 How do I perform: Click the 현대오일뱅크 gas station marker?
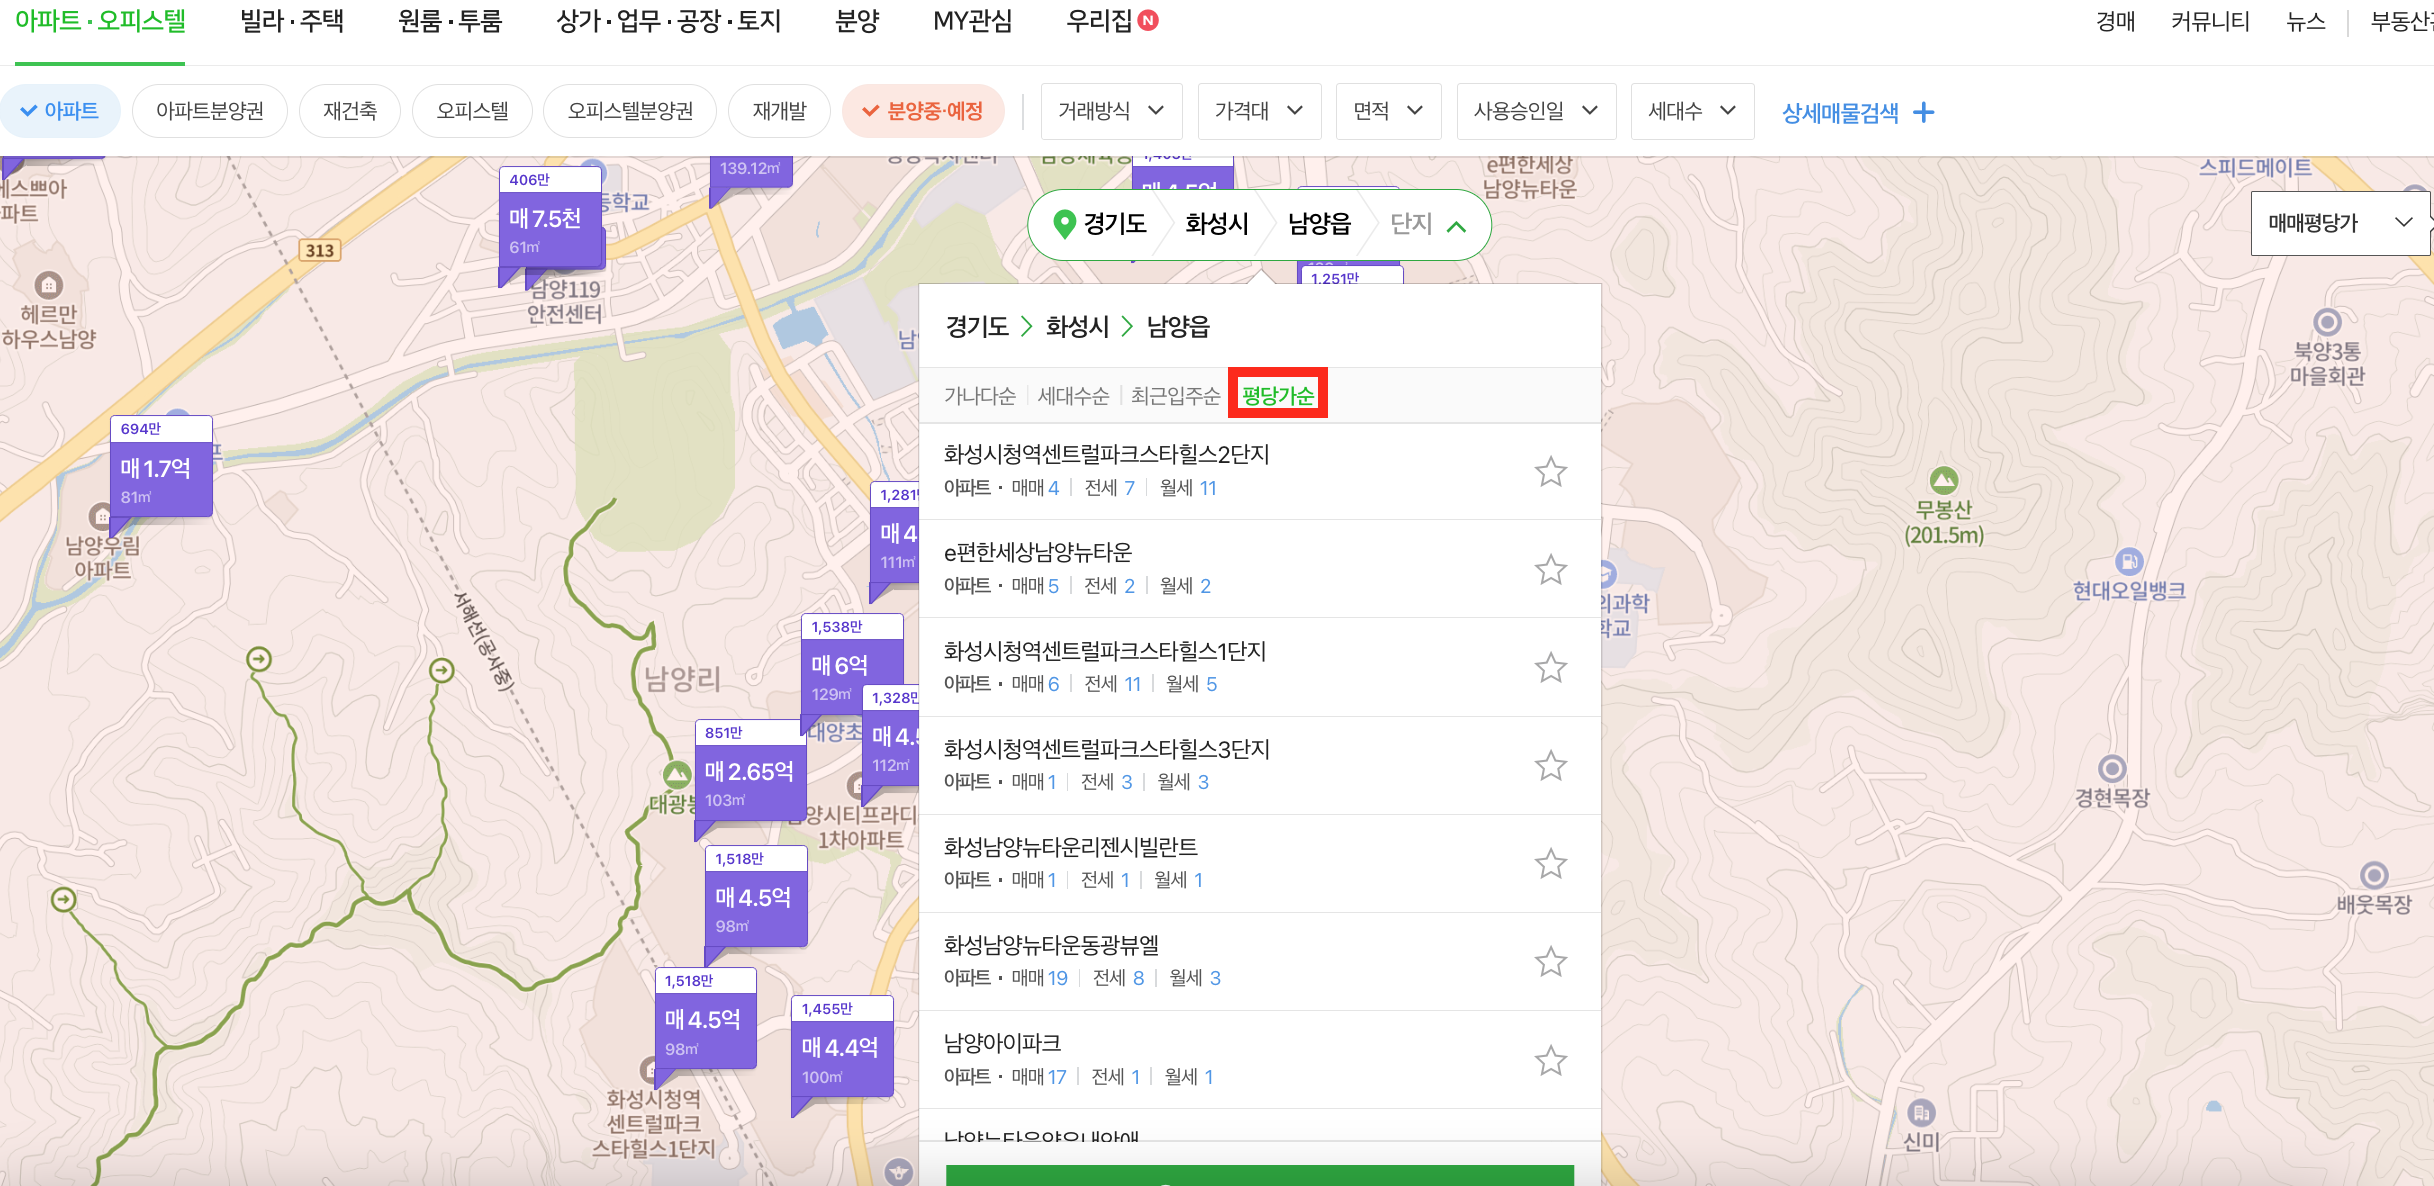[x=2129, y=561]
